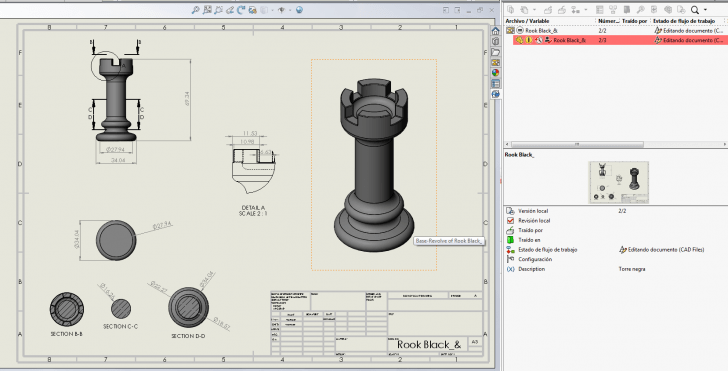The height and width of the screenshot is (371, 728).
Task: Open the Display Style dropdown arrow
Action: point(273,10)
